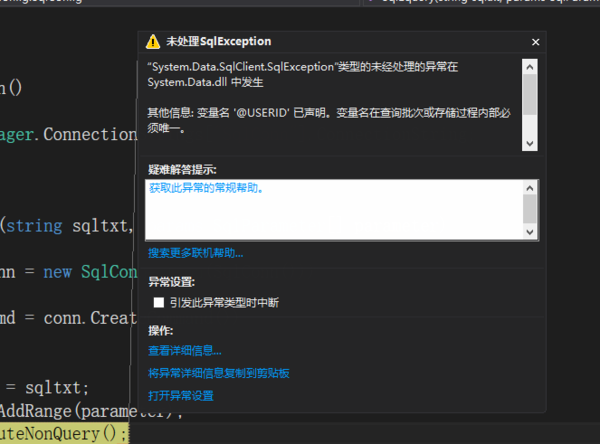The height and width of the screenshot is (444, 600).
Task: Click the 疑难解答提示 label
Action: coord(182,170)
